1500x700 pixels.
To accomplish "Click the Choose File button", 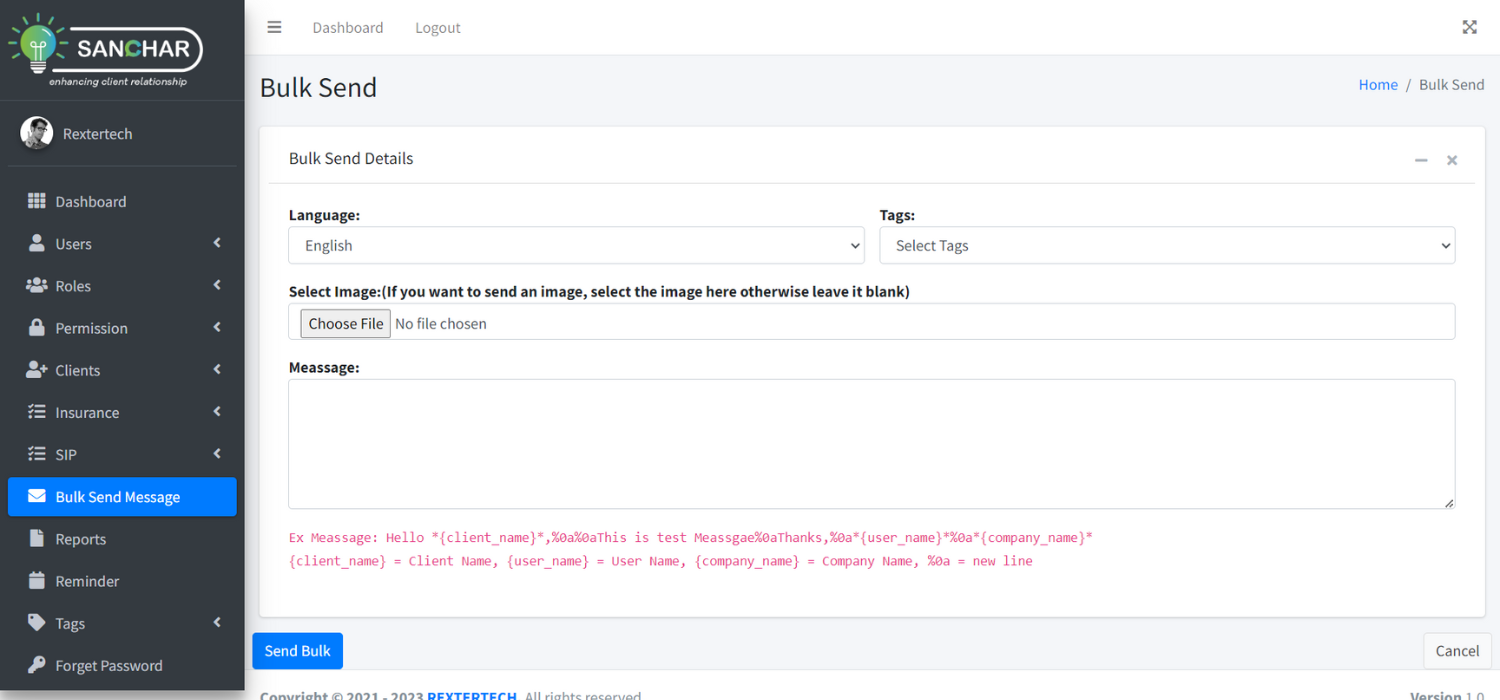I will click(x=346, y=323).
